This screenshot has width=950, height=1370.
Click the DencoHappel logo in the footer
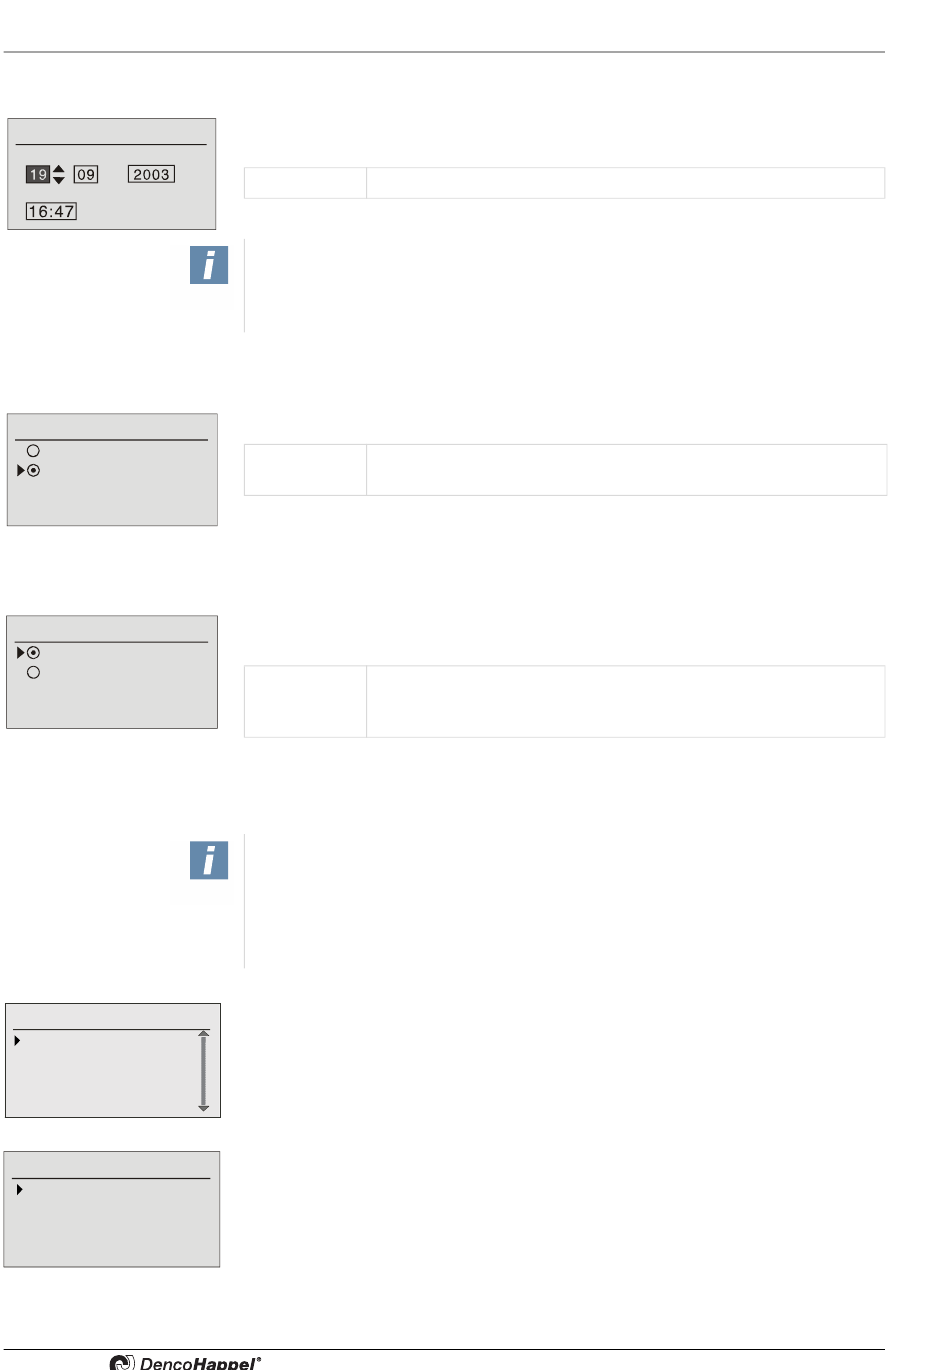pyautogui.click(x=186, y=1362)
